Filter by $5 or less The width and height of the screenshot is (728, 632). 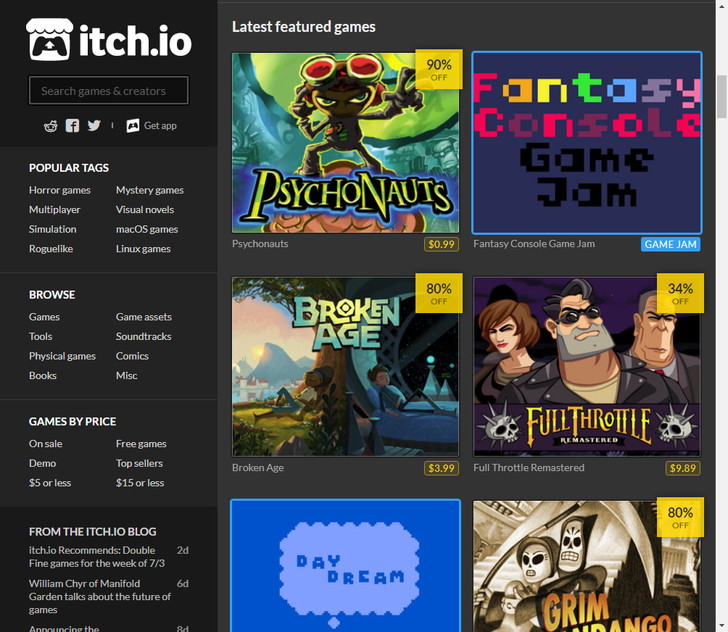click(50, 483)
